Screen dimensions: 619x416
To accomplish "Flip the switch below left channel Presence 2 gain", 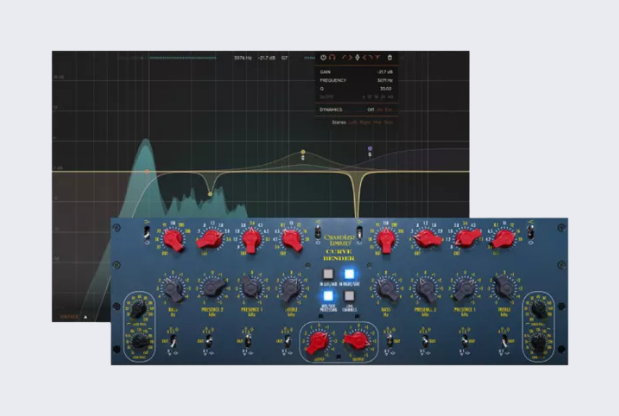I will (x=209, y=341).
